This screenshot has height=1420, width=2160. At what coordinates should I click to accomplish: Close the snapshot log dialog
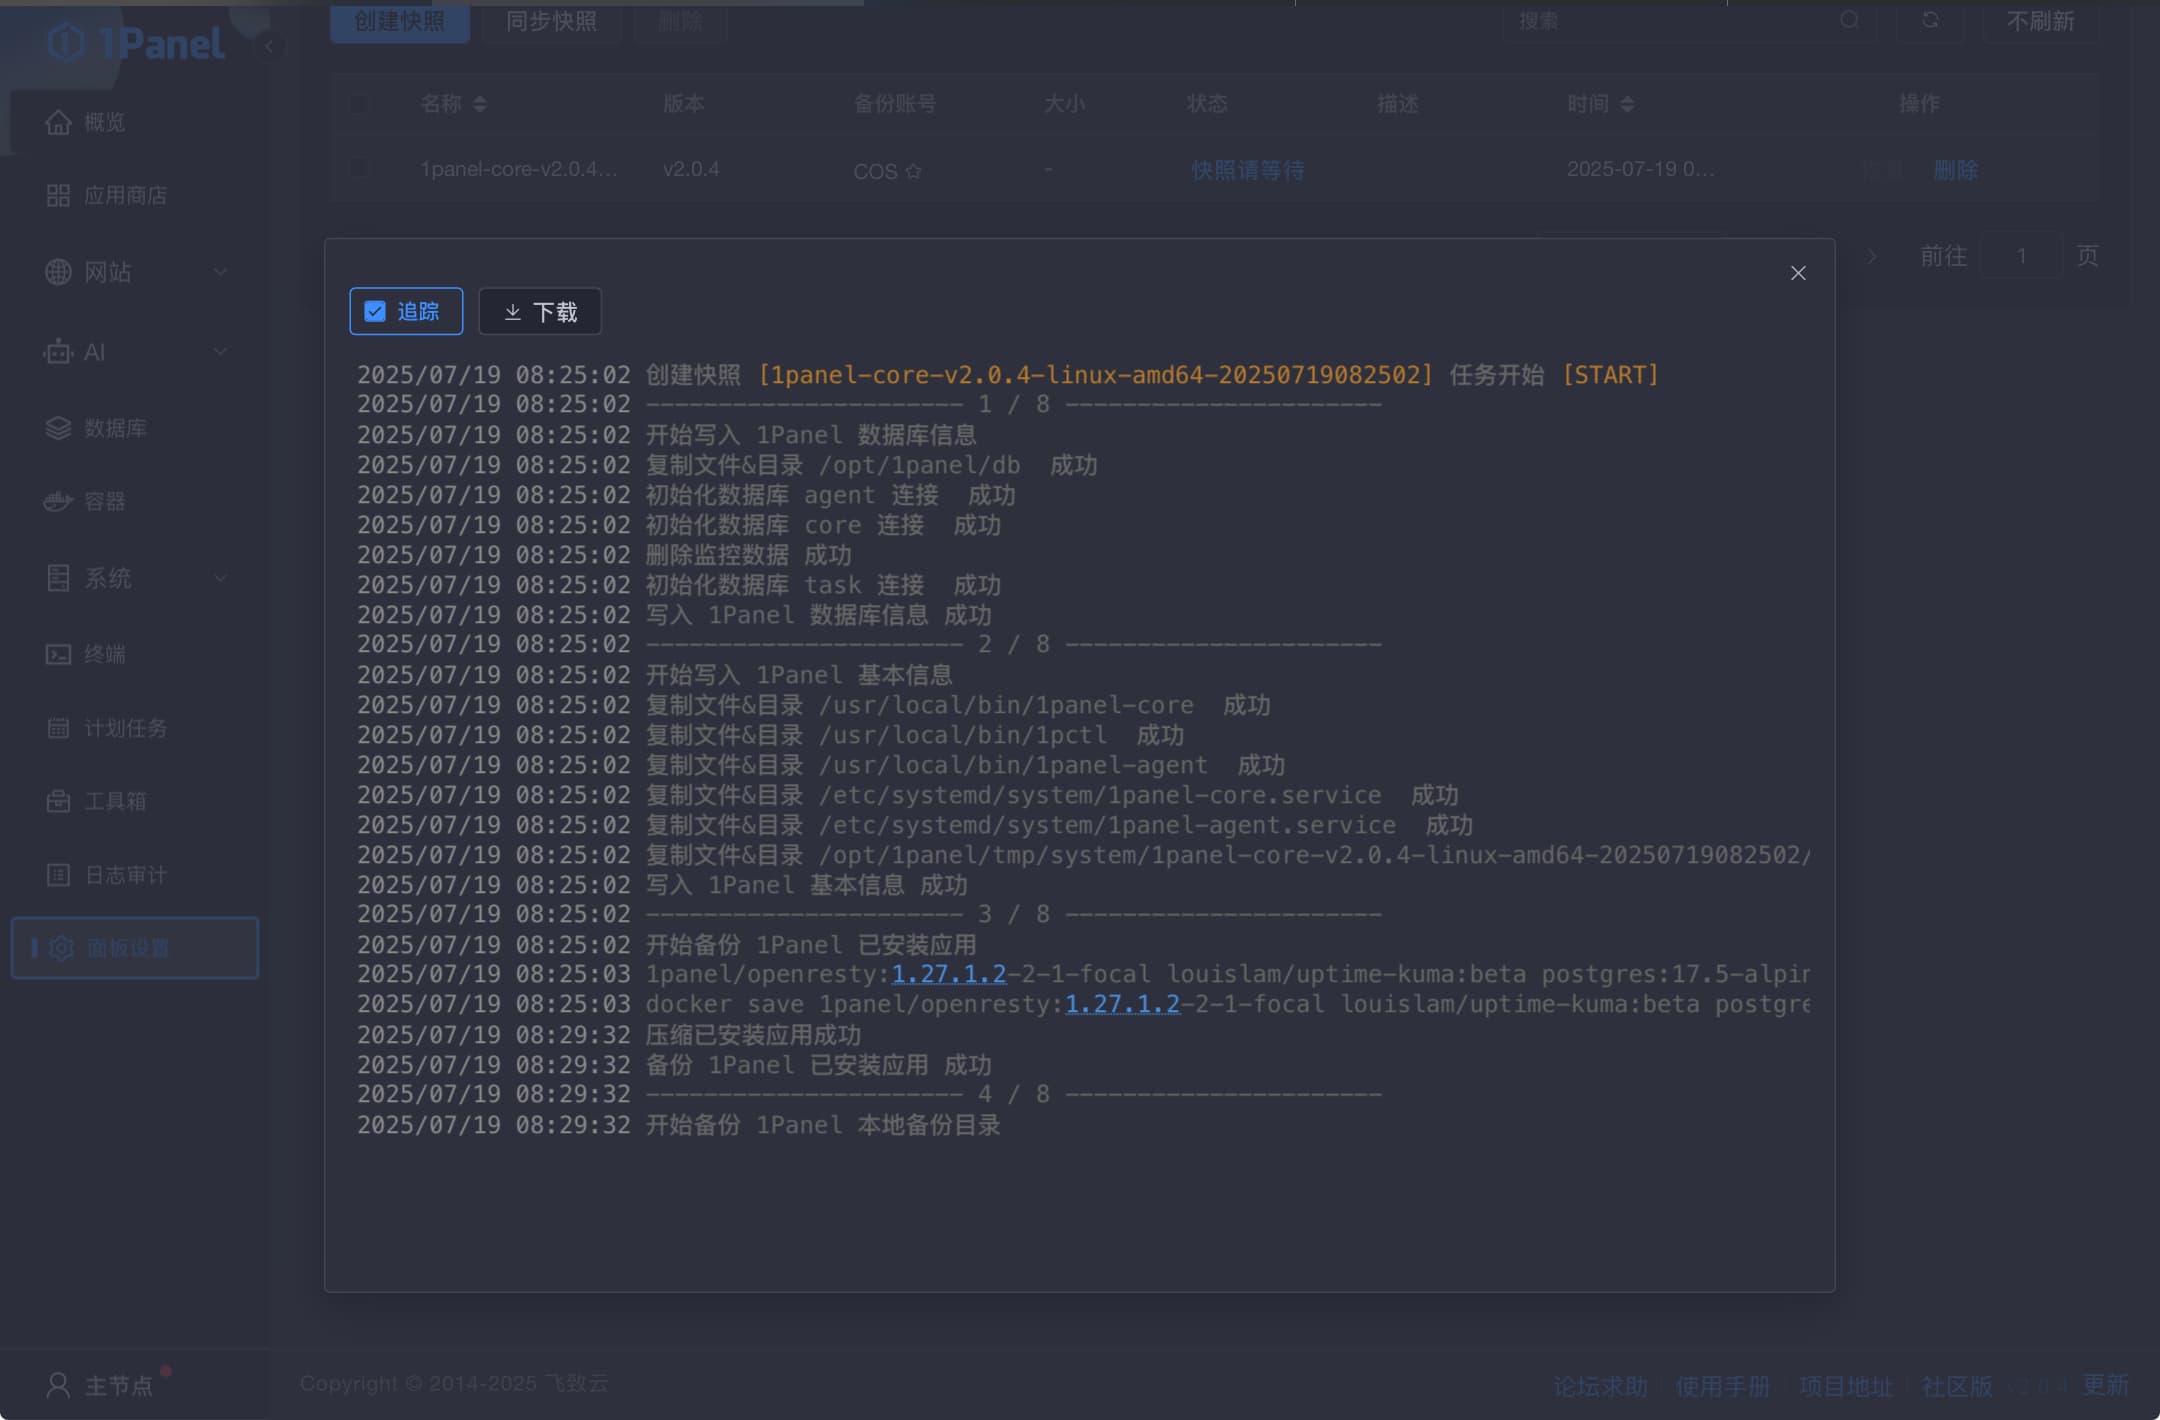pos(1798,273)
